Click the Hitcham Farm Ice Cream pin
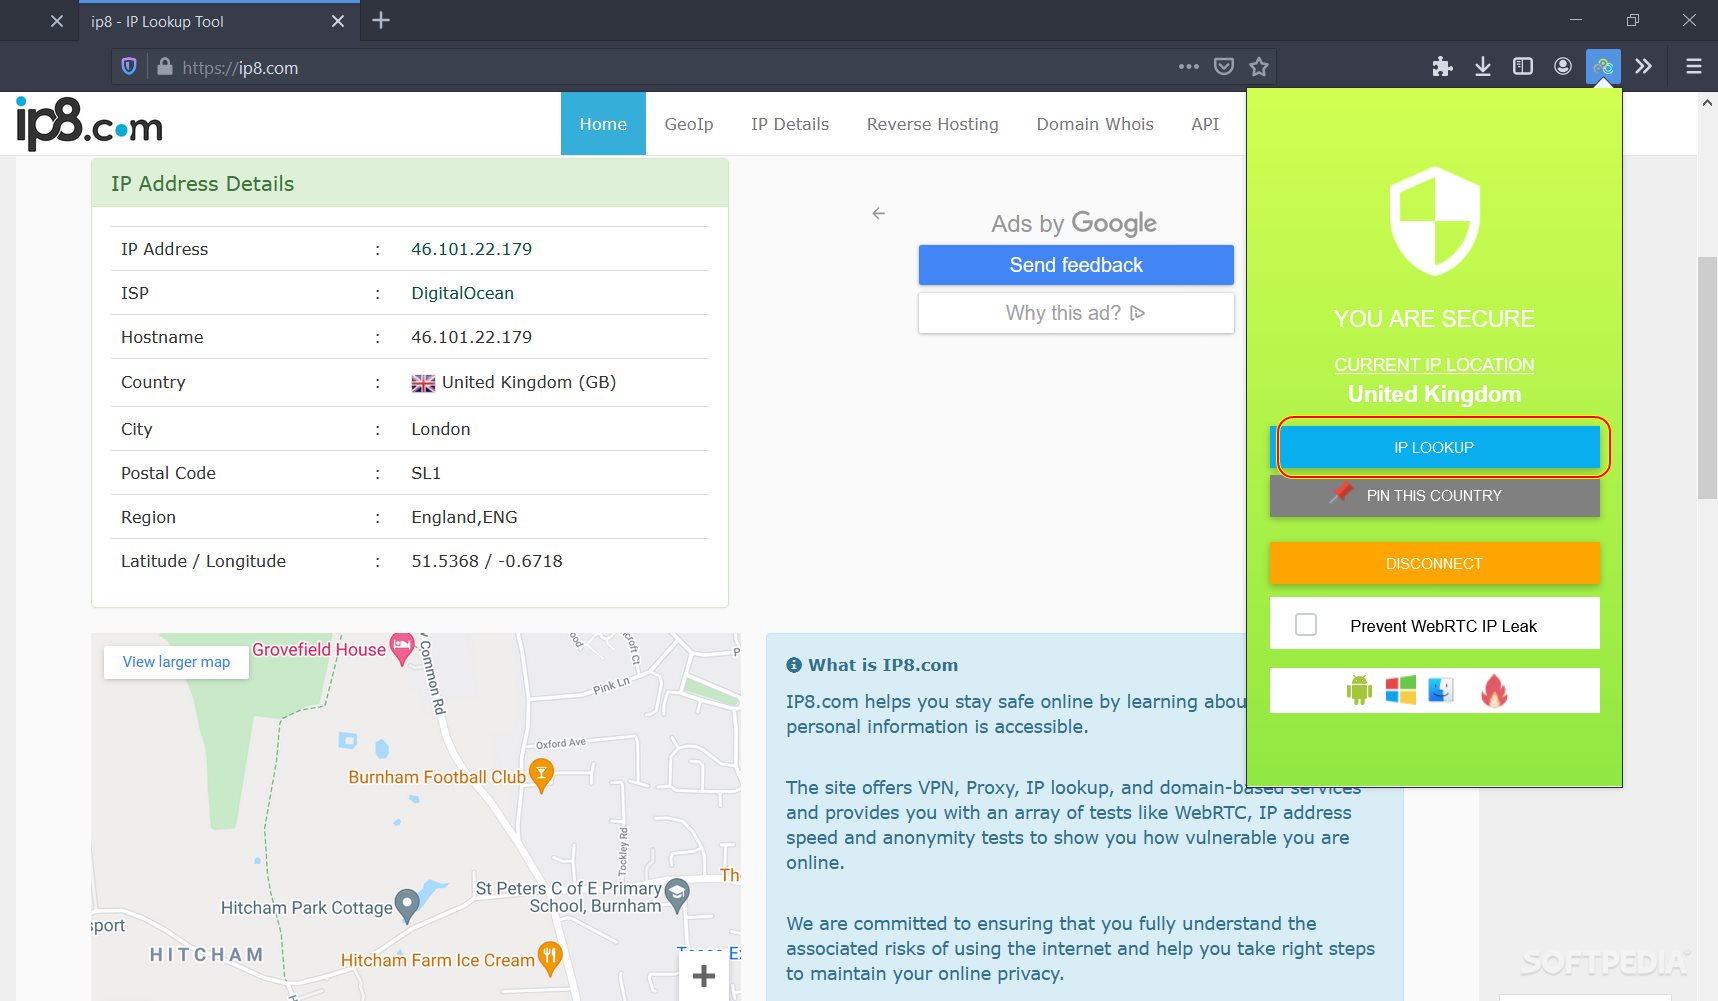 coord(549,958)
